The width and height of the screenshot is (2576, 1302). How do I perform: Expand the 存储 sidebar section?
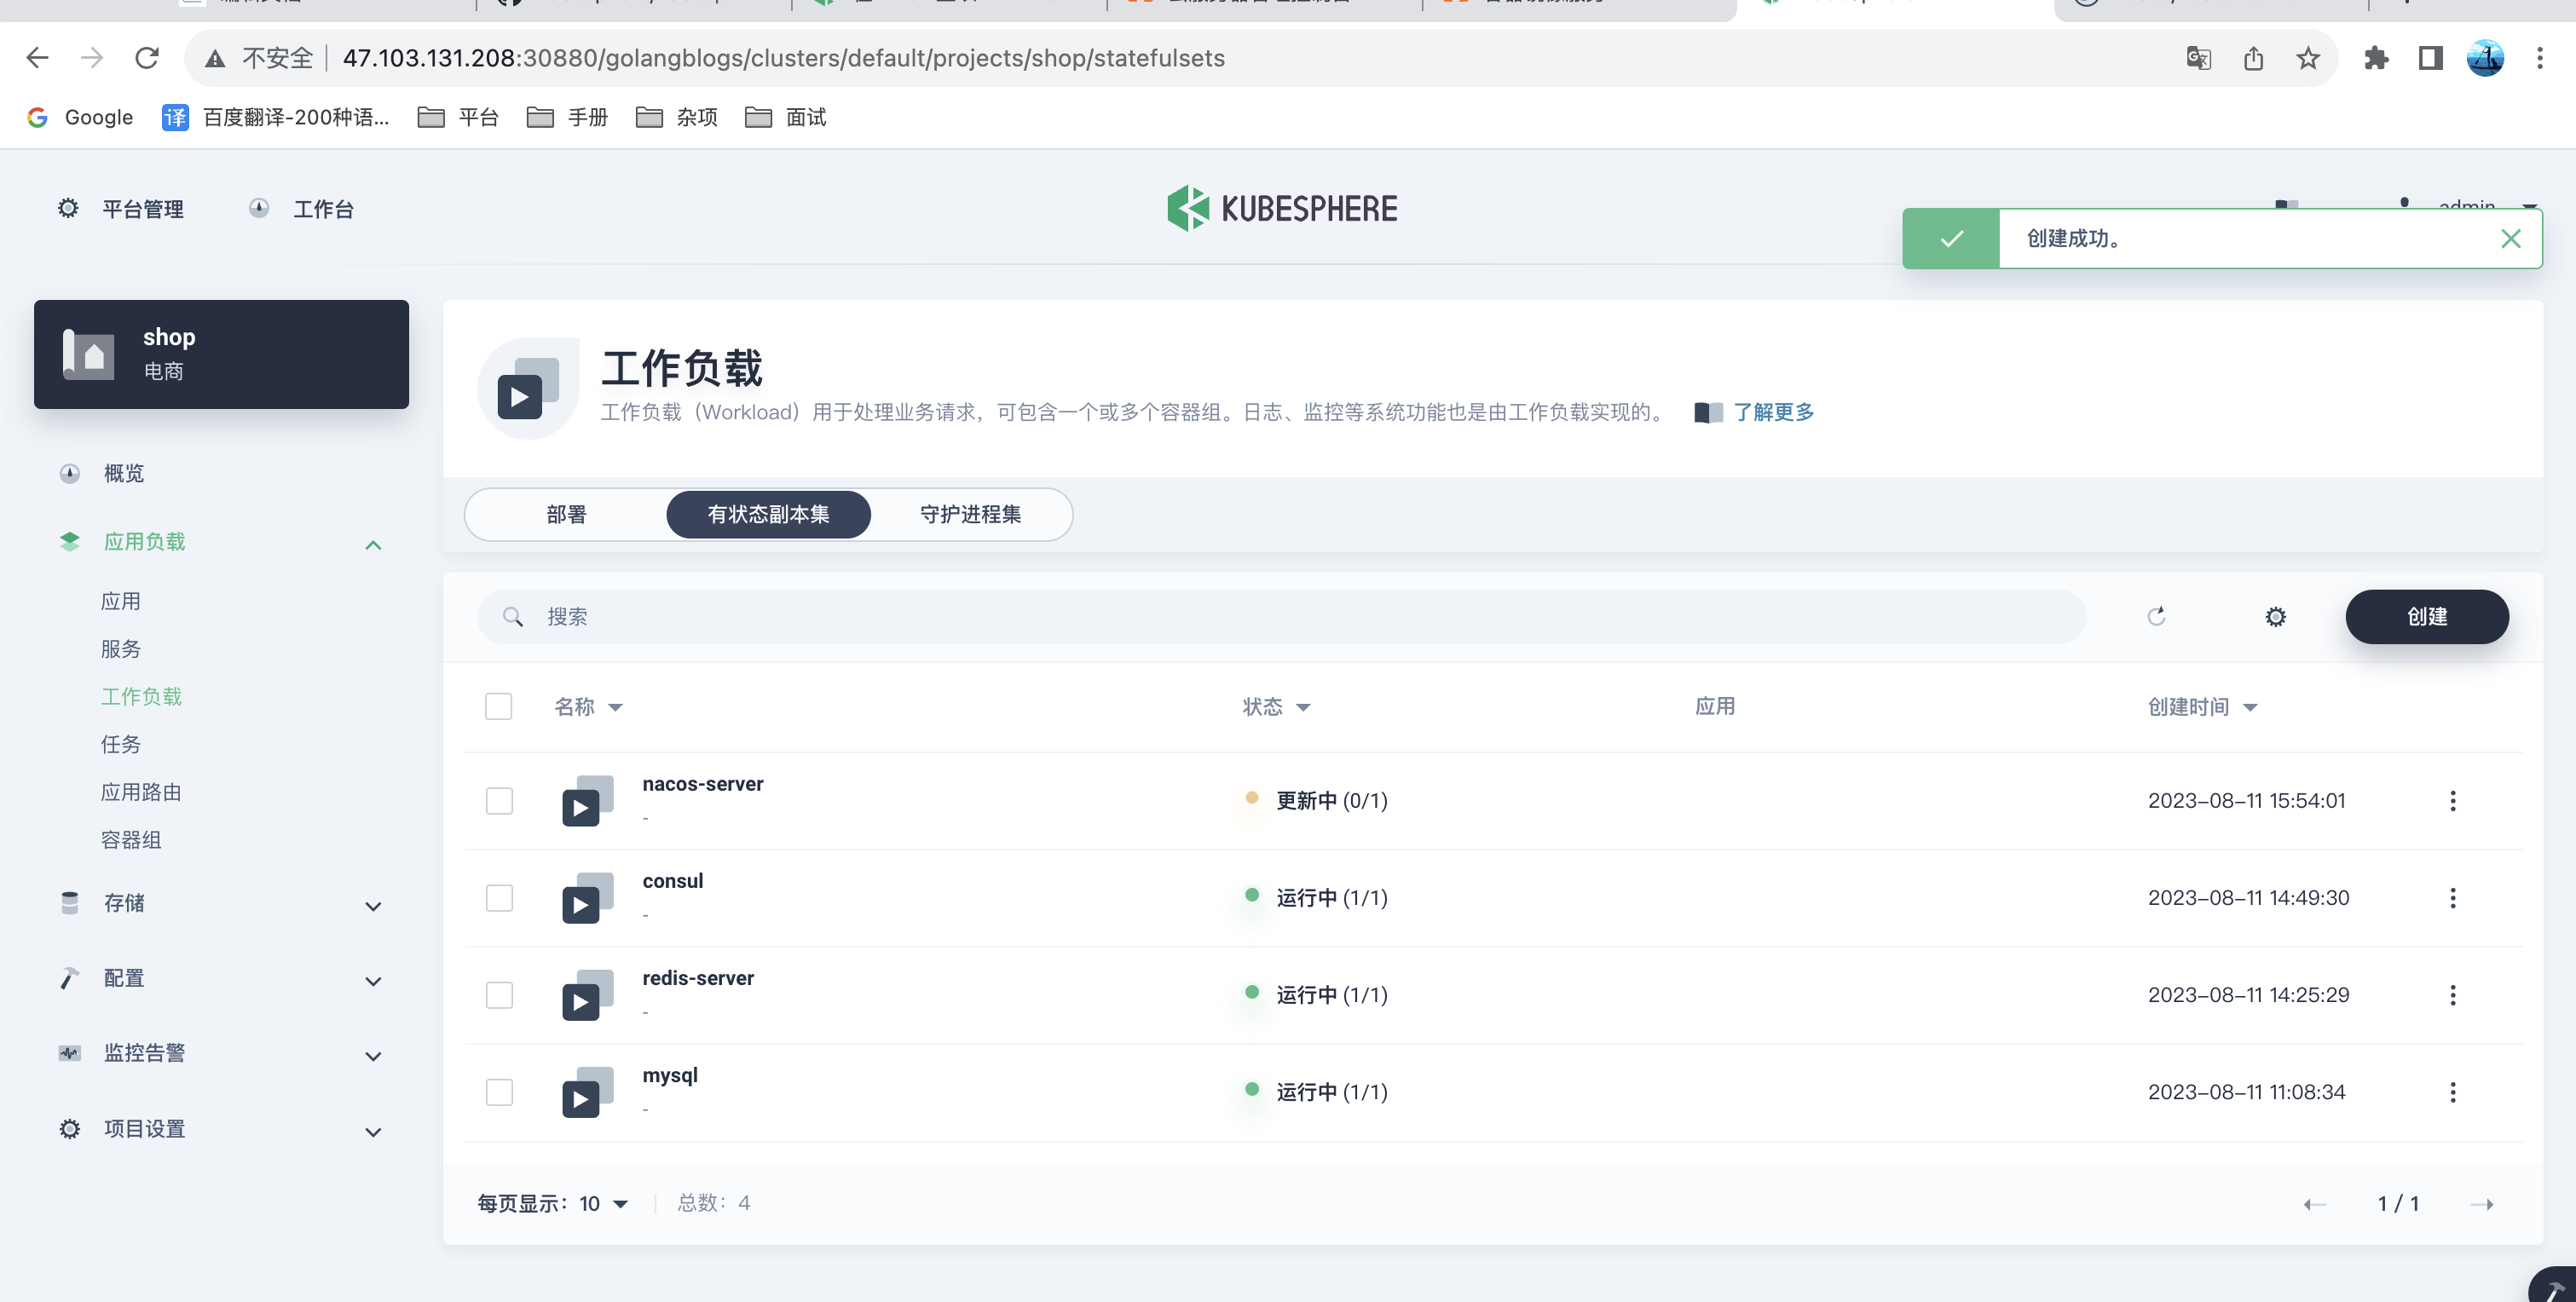[x=373, y=906]
